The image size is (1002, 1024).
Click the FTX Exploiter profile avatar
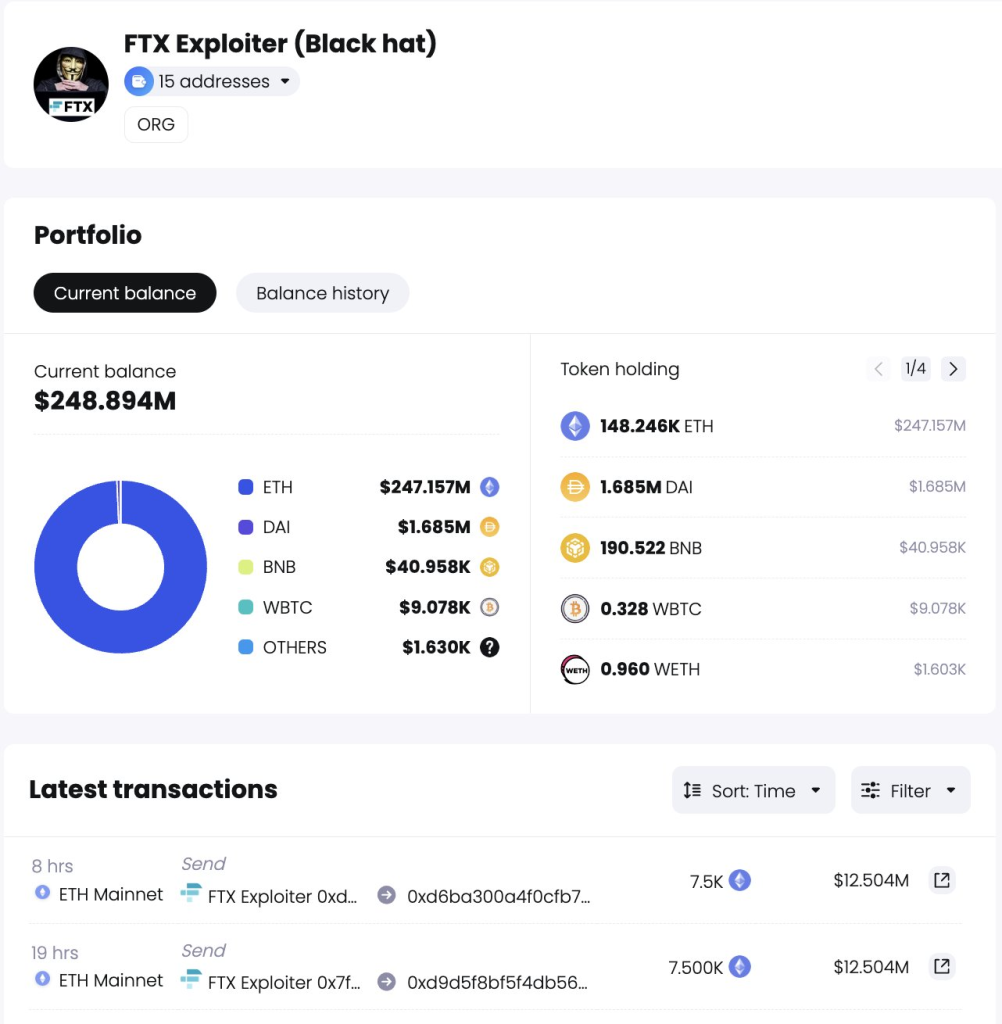(71, 84)
